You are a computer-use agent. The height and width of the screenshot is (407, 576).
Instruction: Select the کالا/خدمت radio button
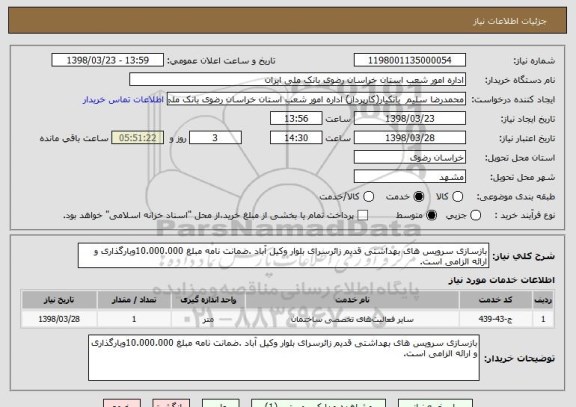368,197
